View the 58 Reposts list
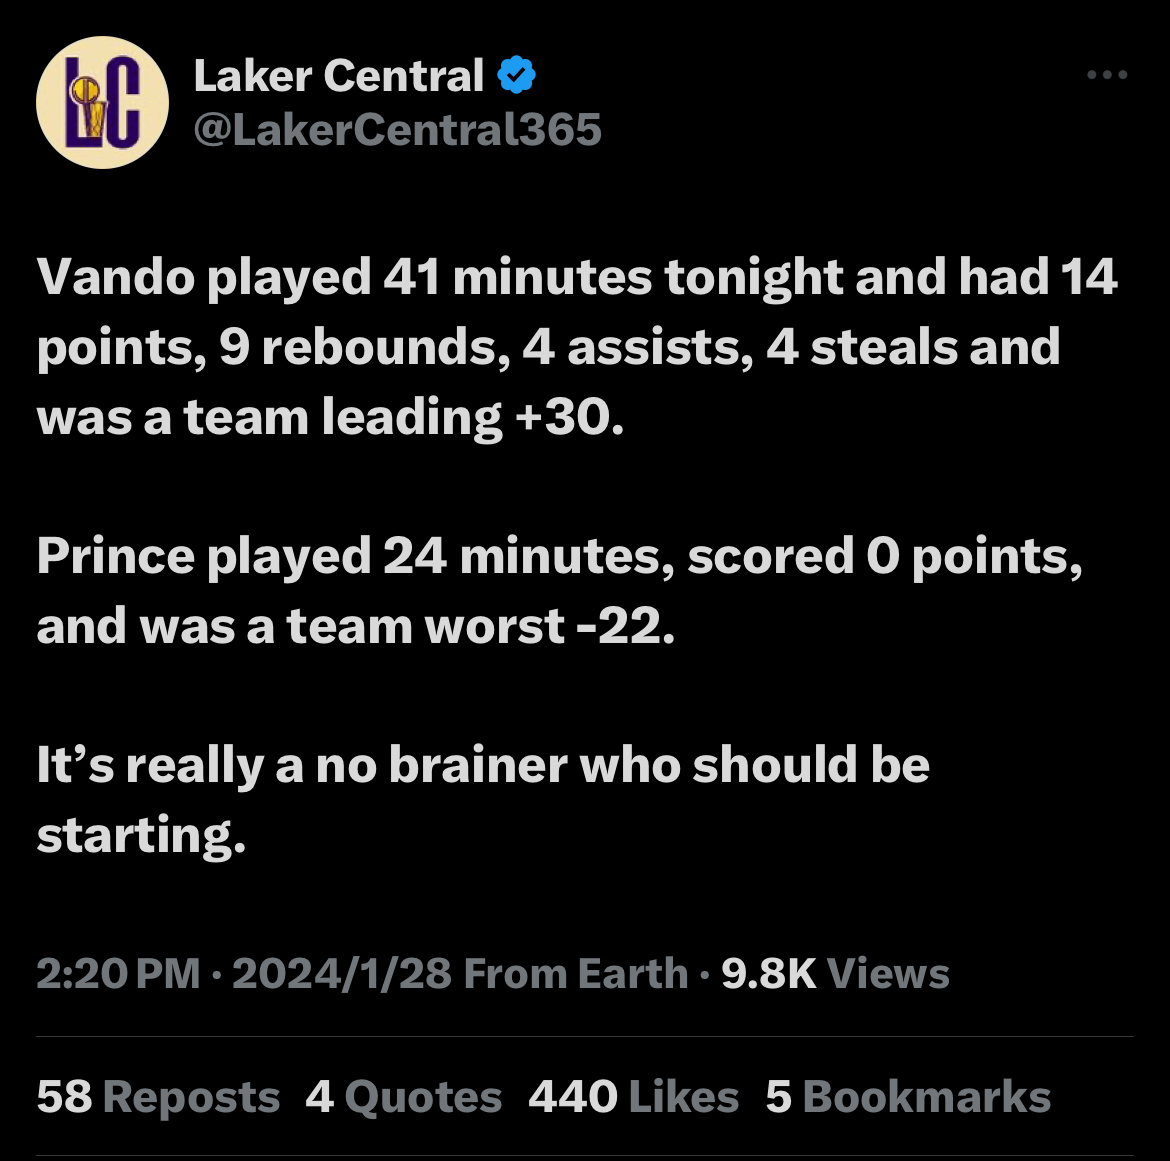 coord(158,1097)
